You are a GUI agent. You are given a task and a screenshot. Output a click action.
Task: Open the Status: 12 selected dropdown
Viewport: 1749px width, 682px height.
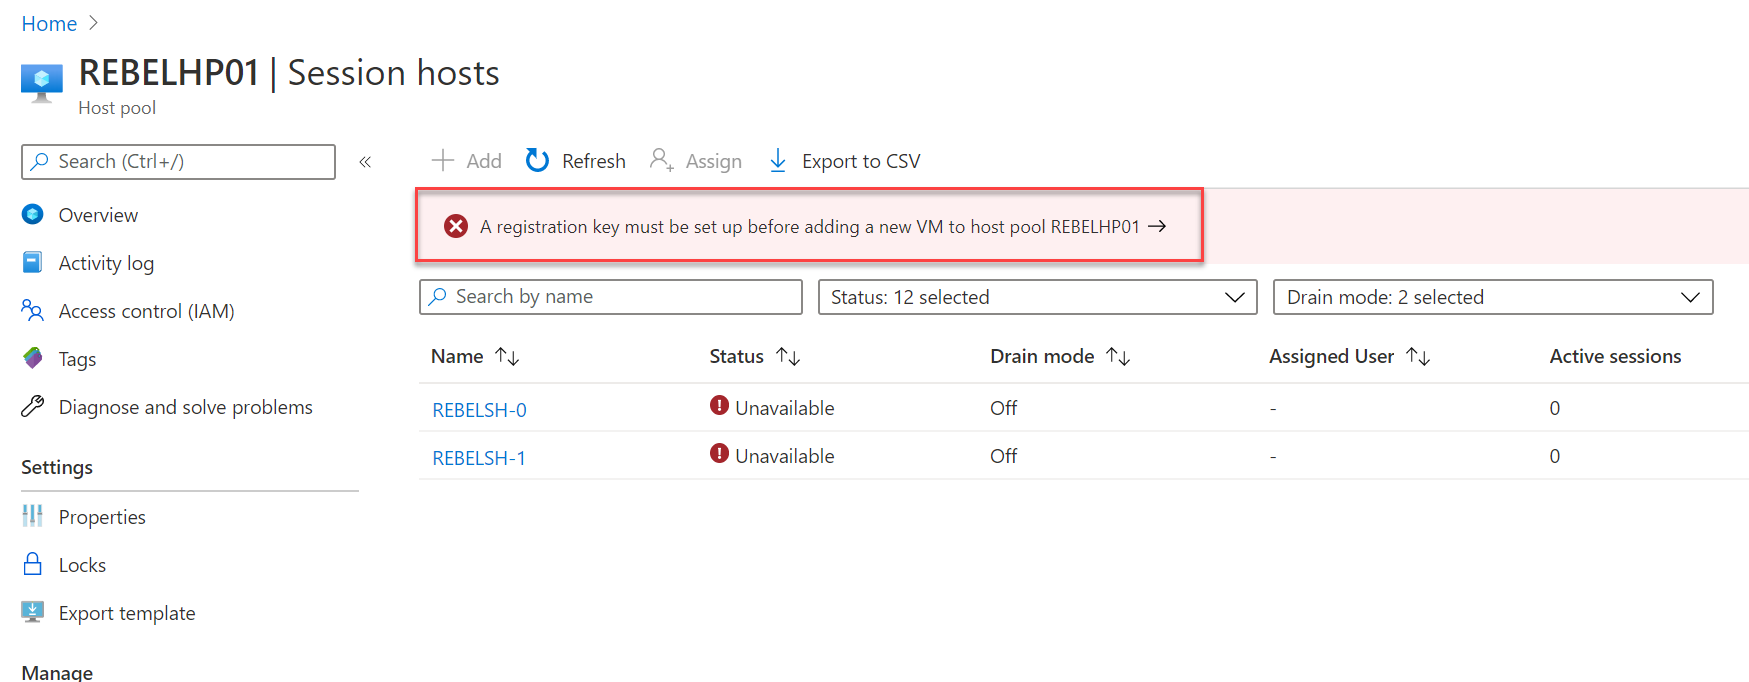(1038, 297)
